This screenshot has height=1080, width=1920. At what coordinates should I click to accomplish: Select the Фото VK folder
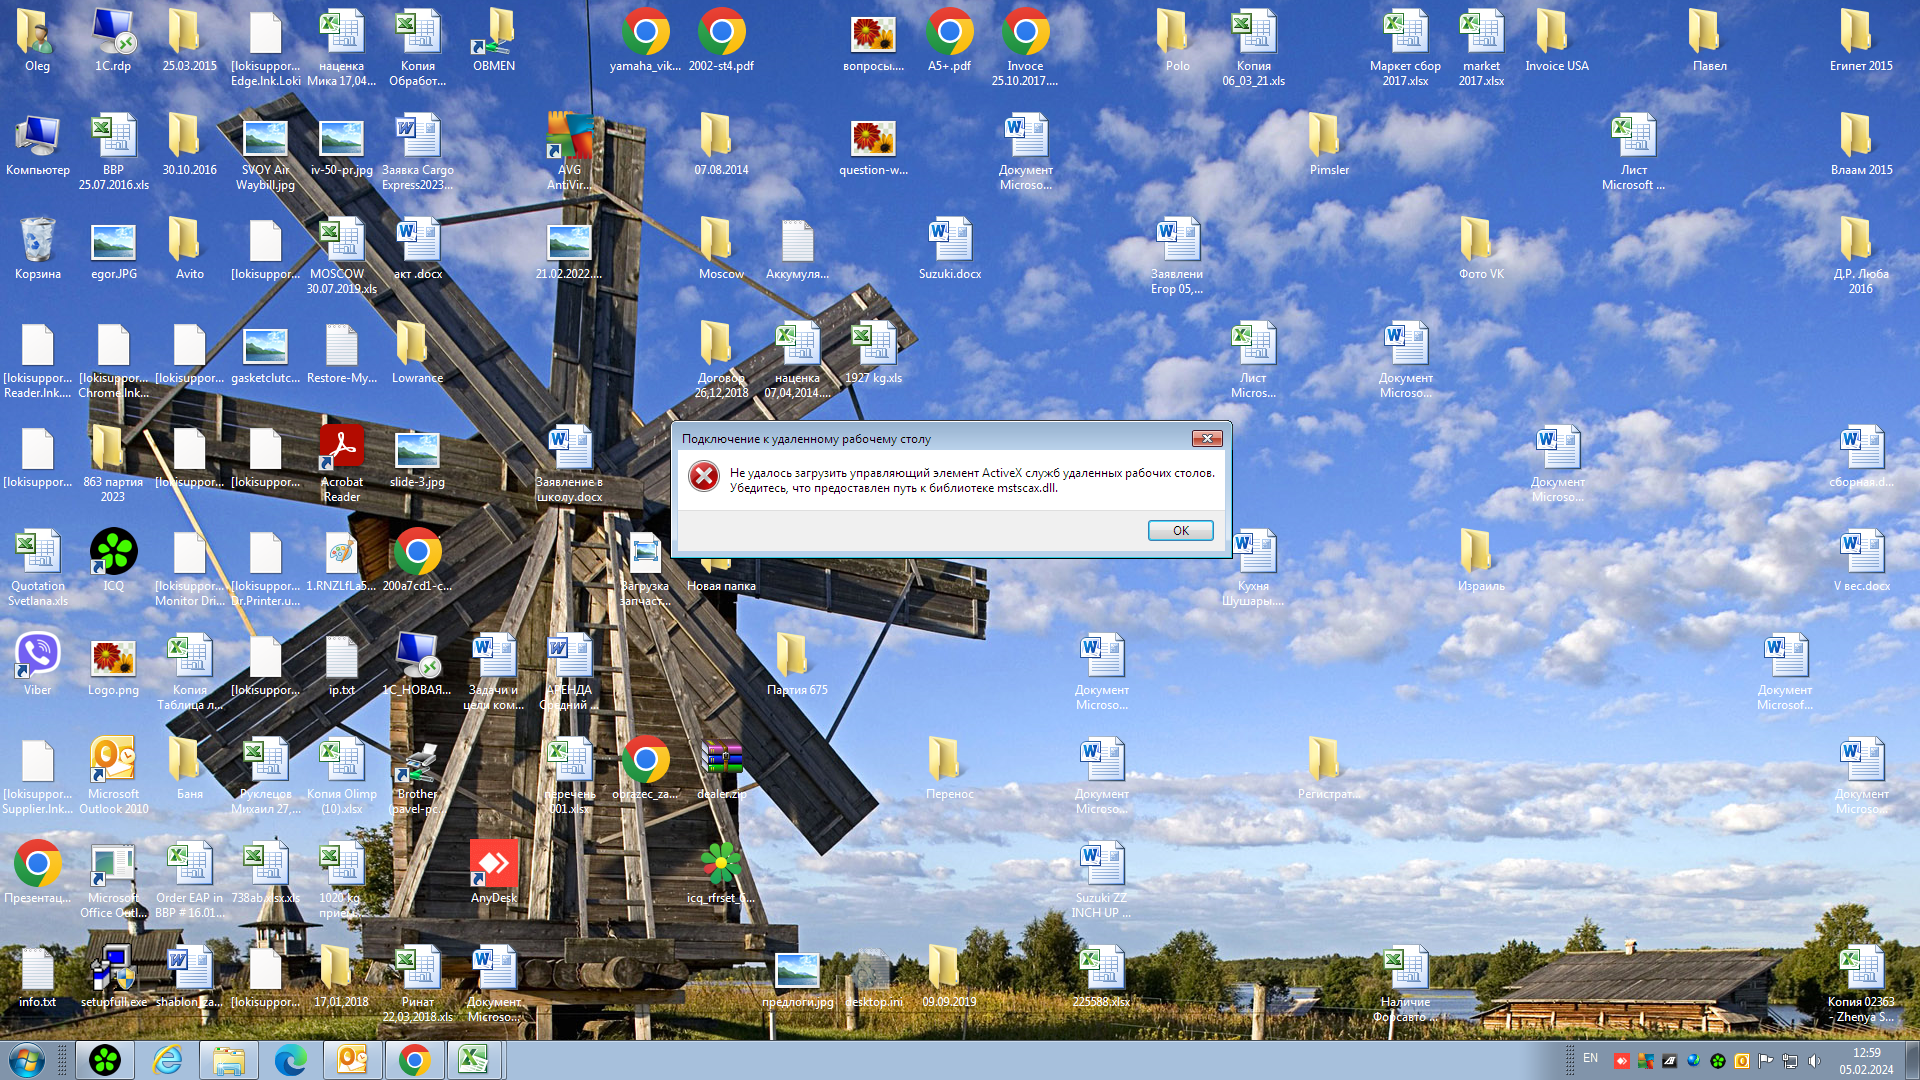pos(1481,248)
